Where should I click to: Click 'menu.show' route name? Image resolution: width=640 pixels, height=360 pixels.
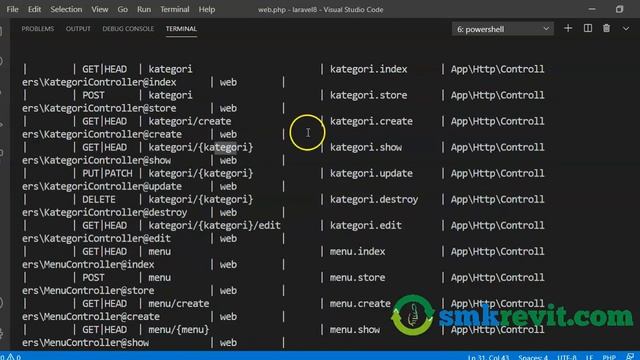(x=355, y=330)
